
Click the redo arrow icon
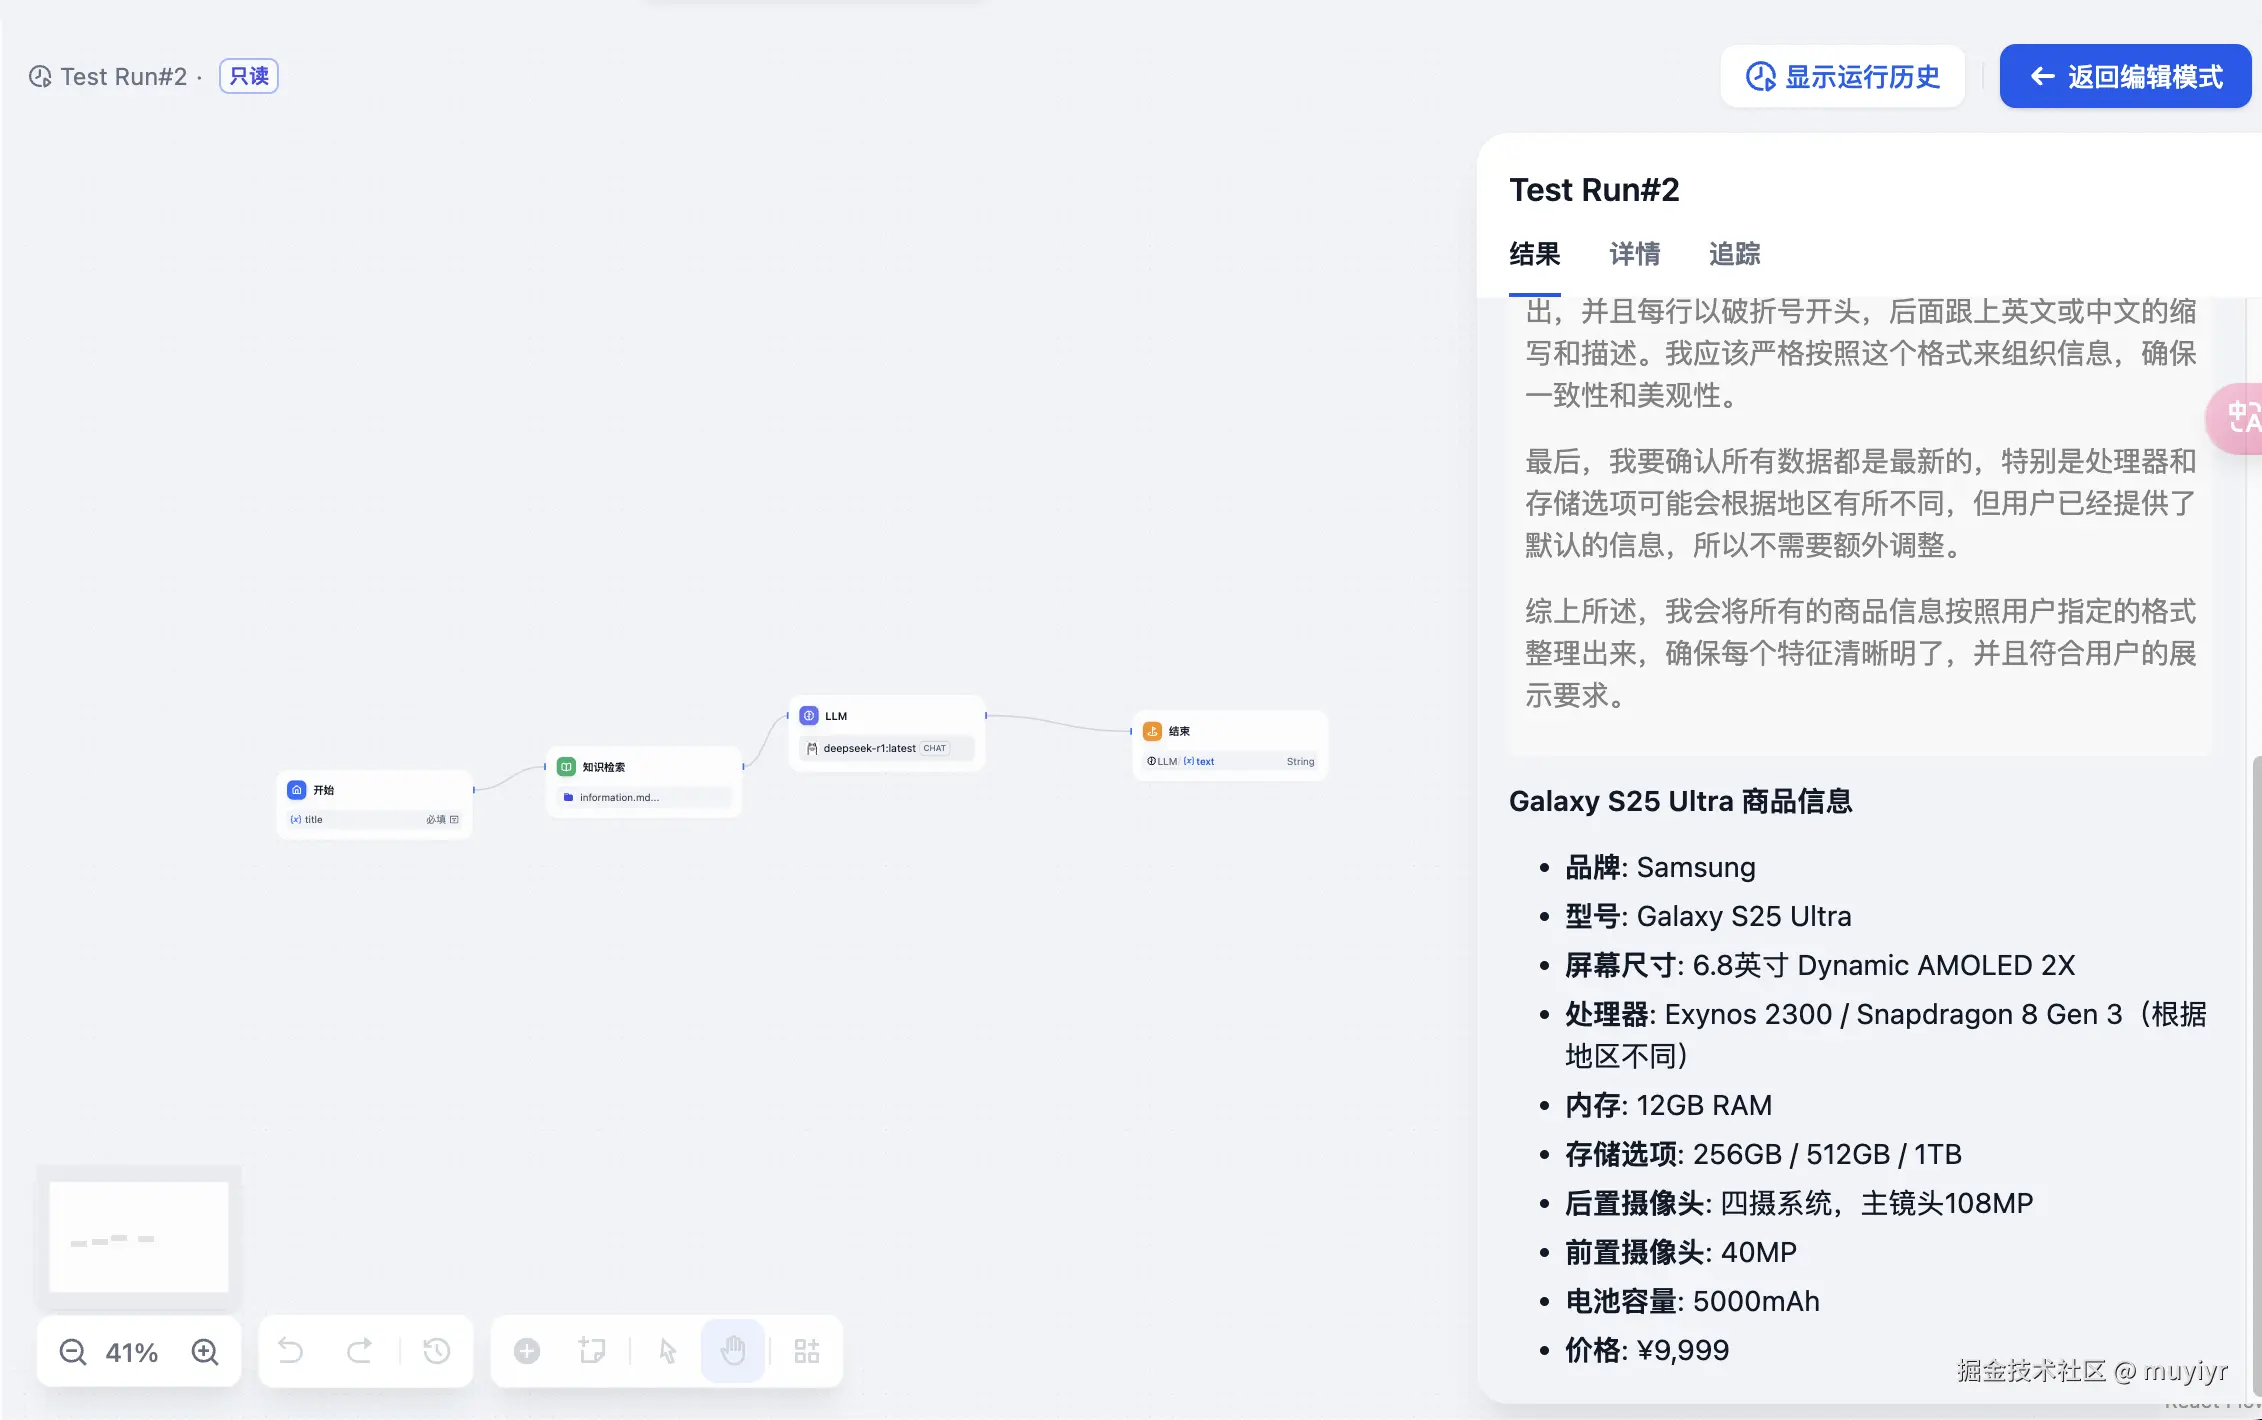click(x=359, y=1352)
